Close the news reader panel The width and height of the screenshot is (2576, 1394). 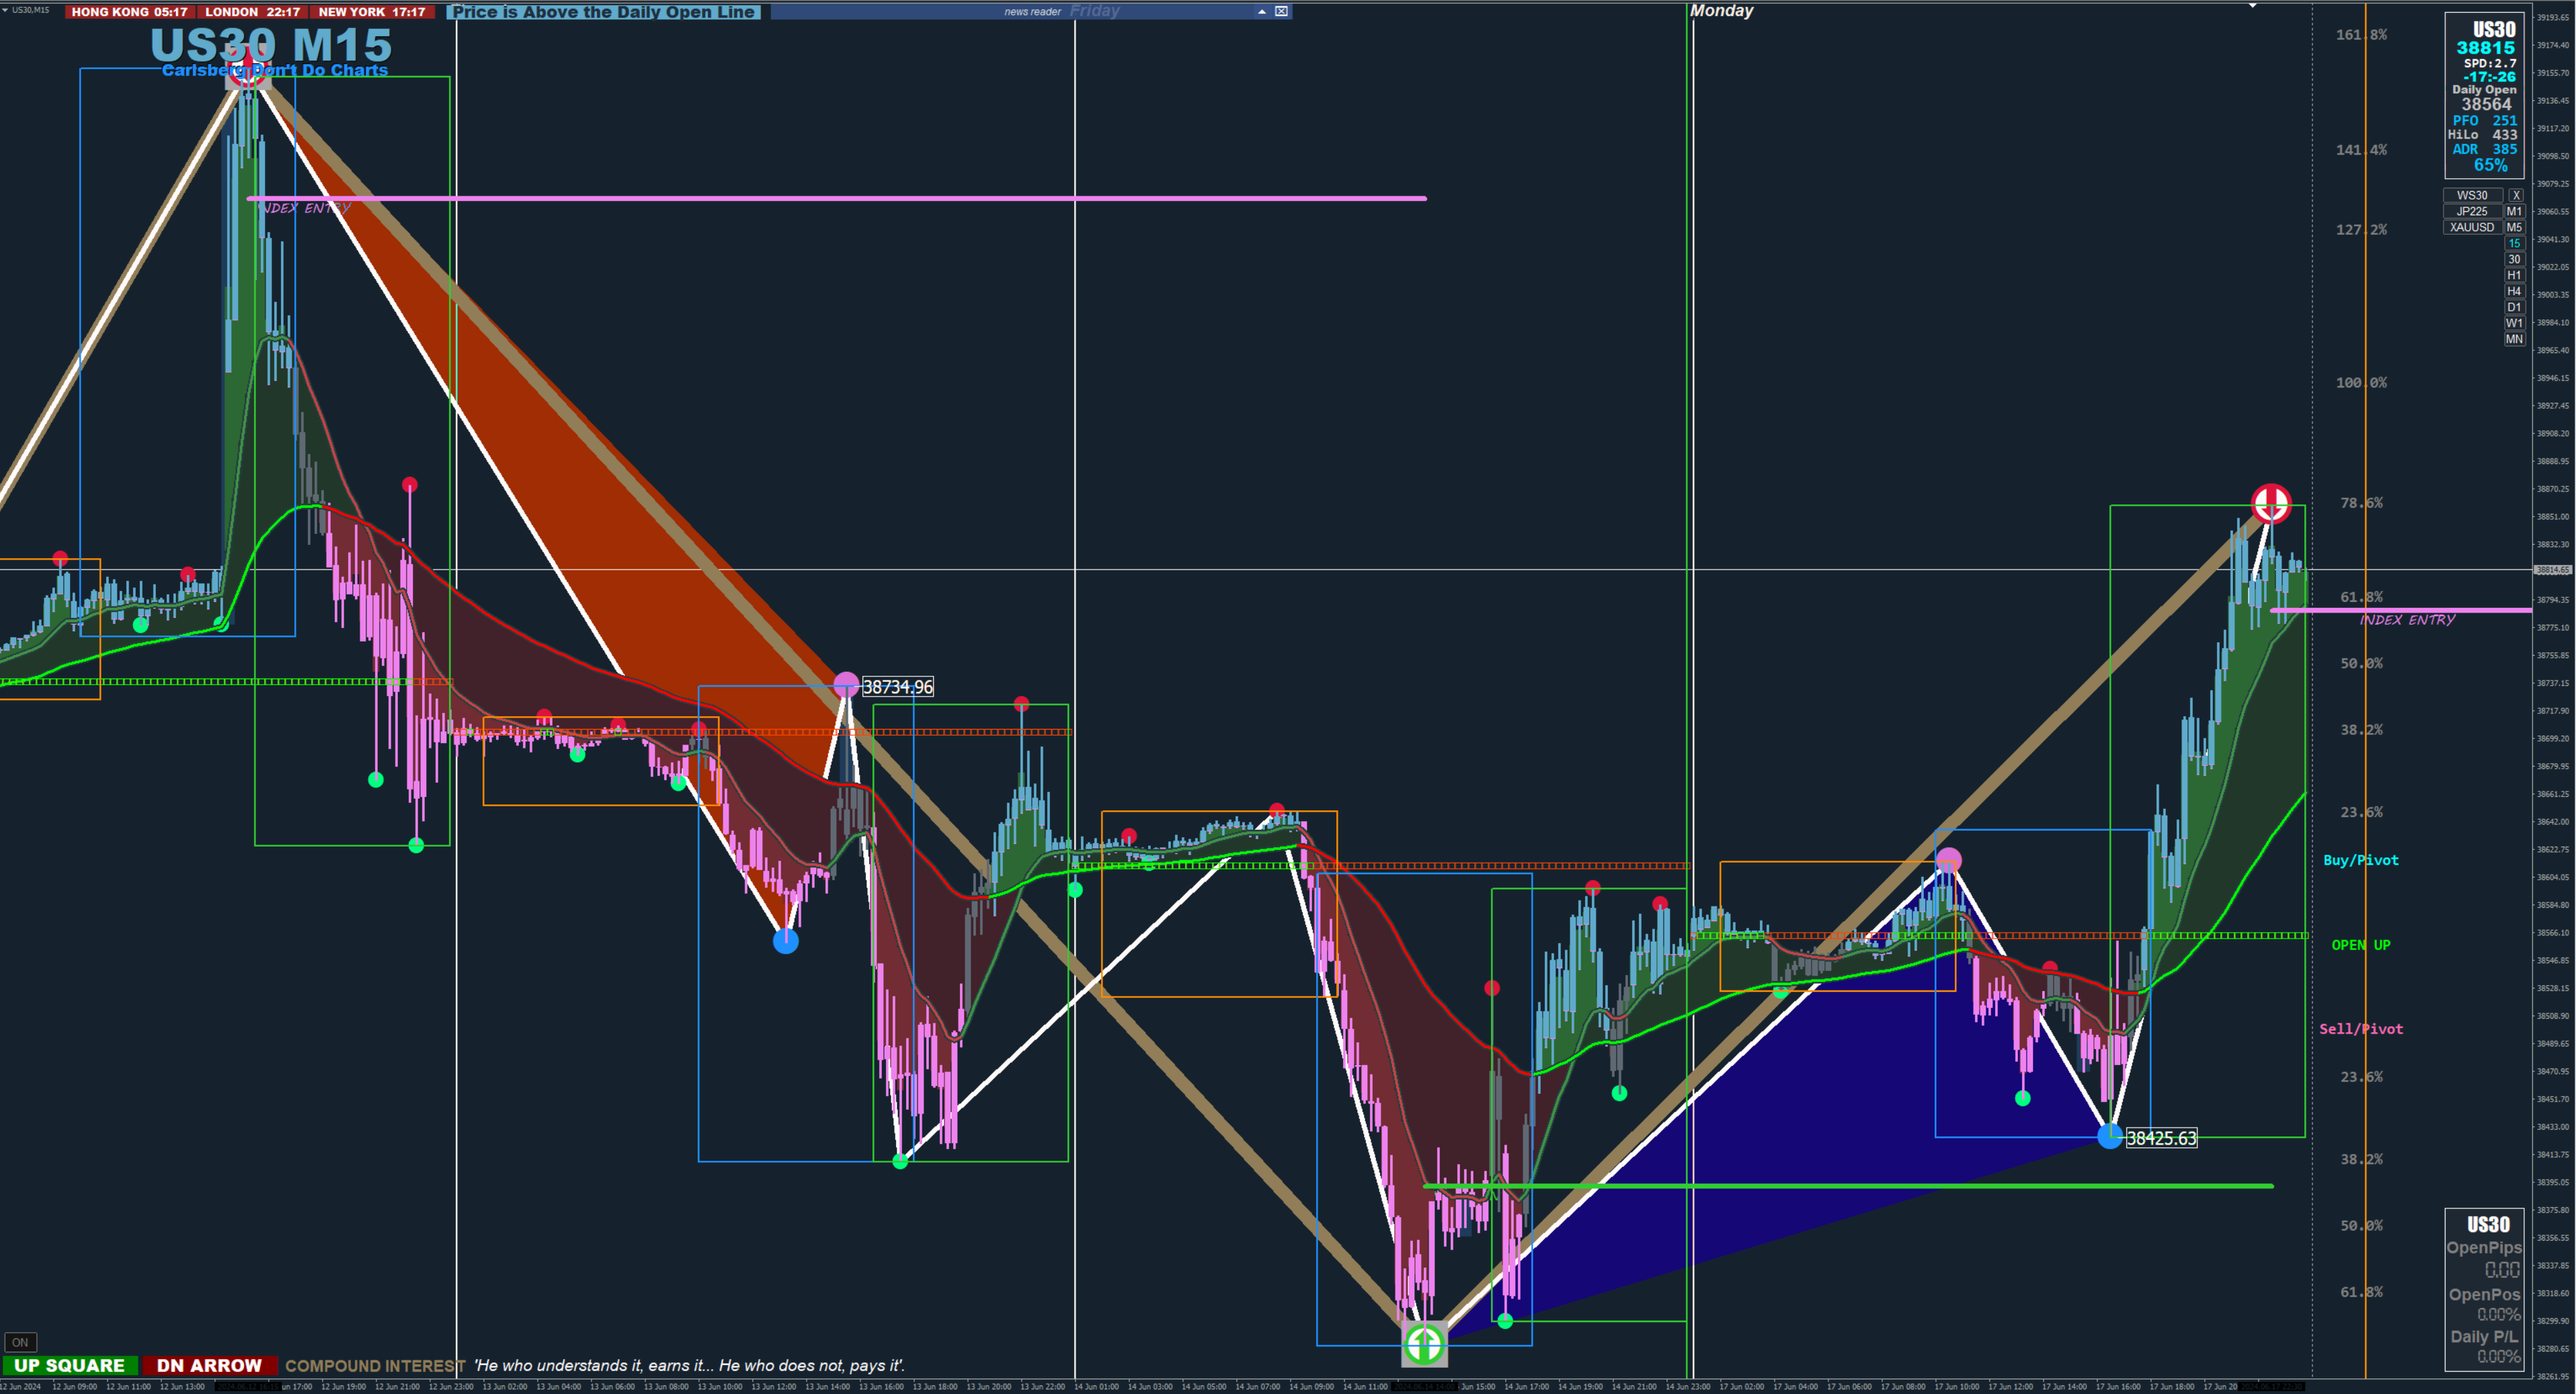coord(1281,11)
